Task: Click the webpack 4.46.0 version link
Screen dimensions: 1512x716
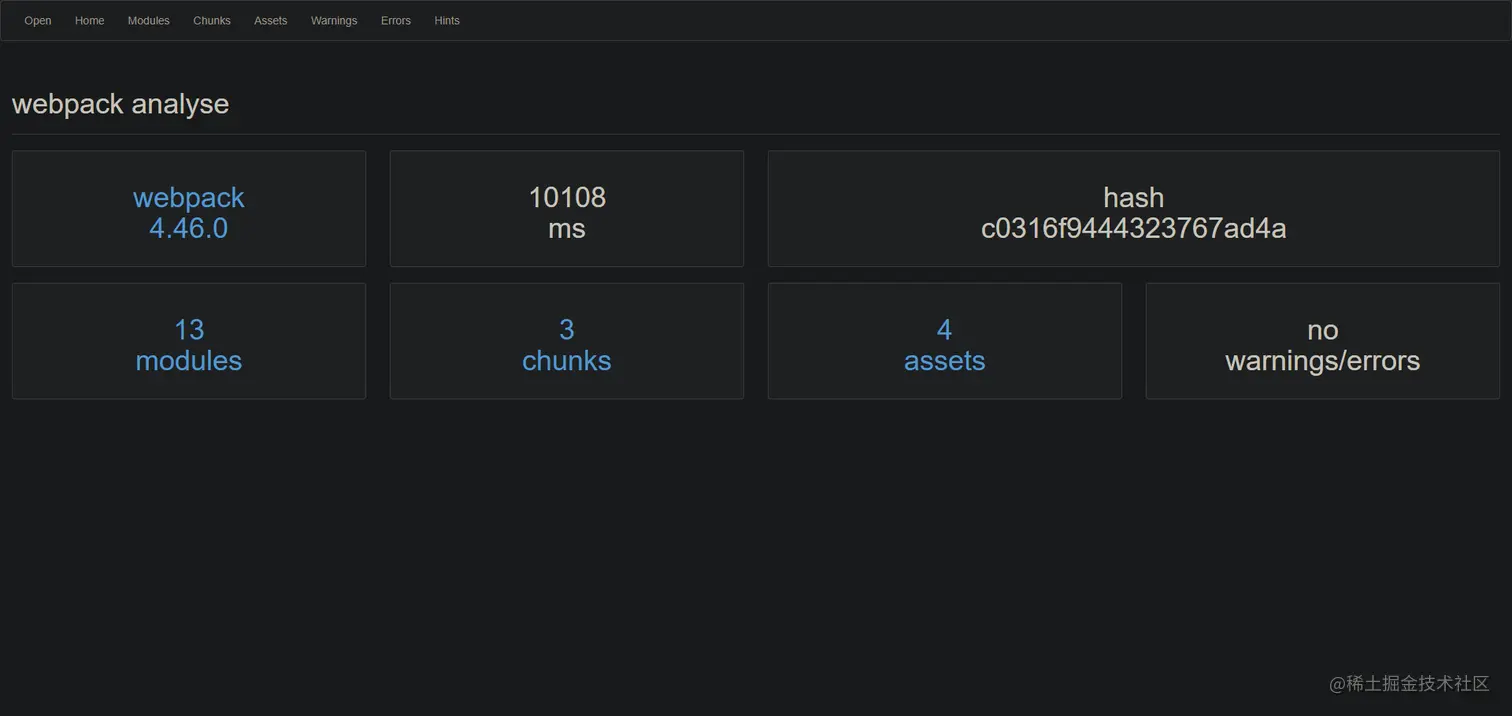Action: point(189,213)
